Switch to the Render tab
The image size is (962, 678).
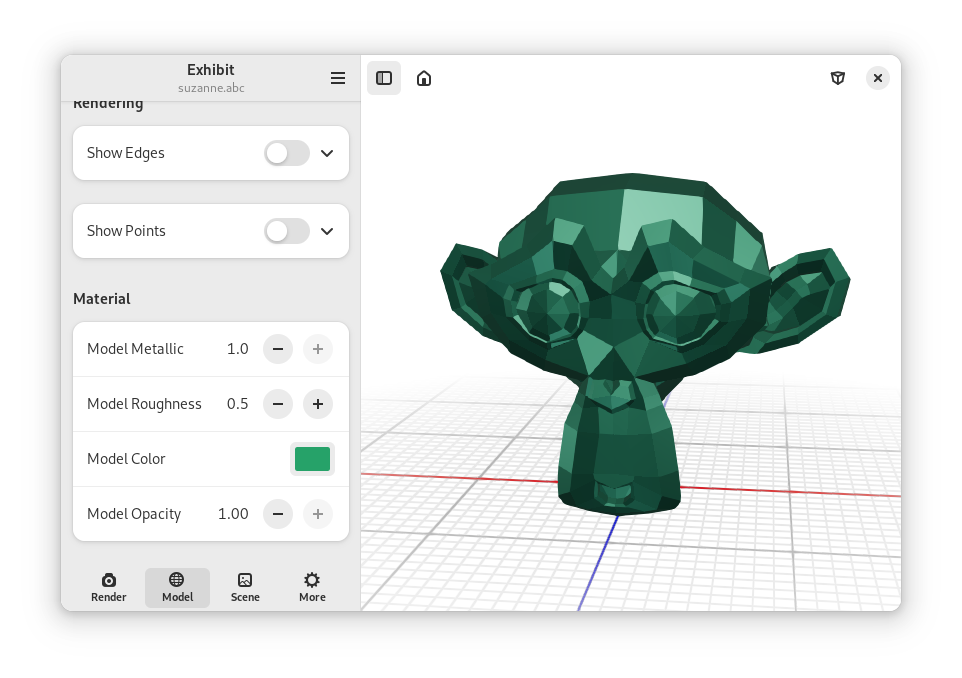[x=109, y=588]
